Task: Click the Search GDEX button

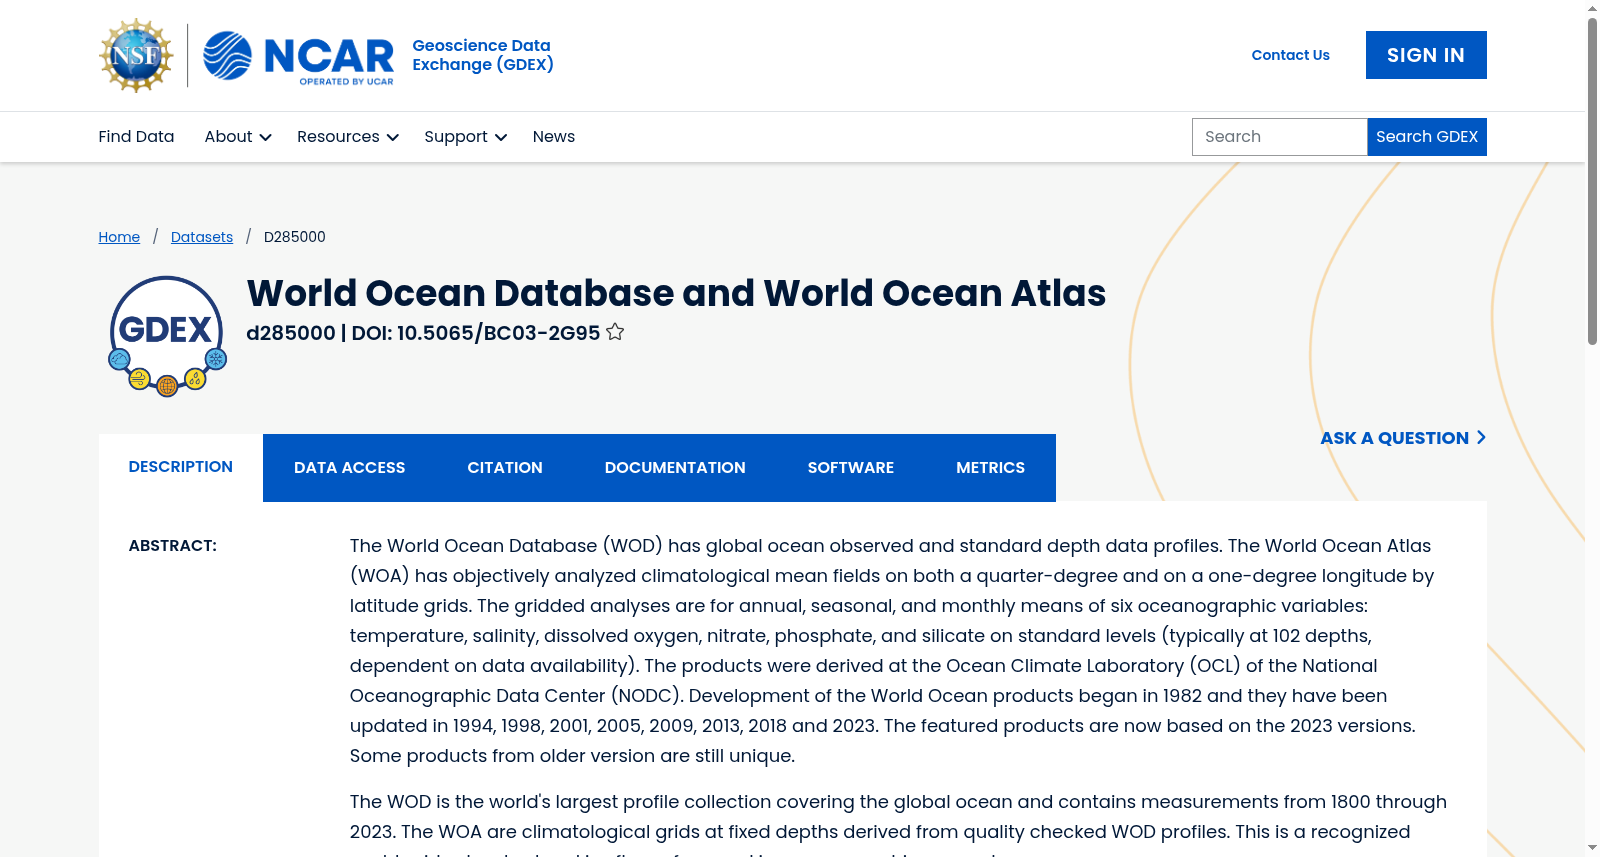Action: click(x=1427, y=137)
